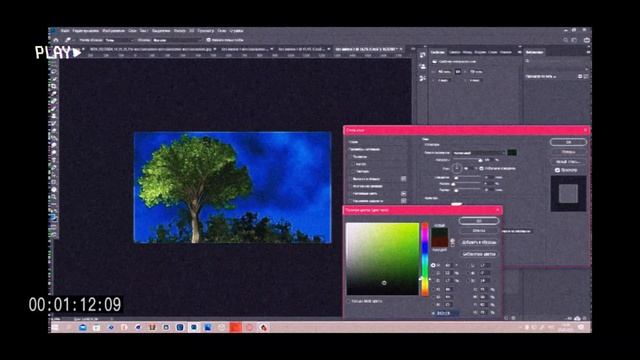Click the current color box in Color Picker
640x360 pixels.
click(x=440, y=242)
